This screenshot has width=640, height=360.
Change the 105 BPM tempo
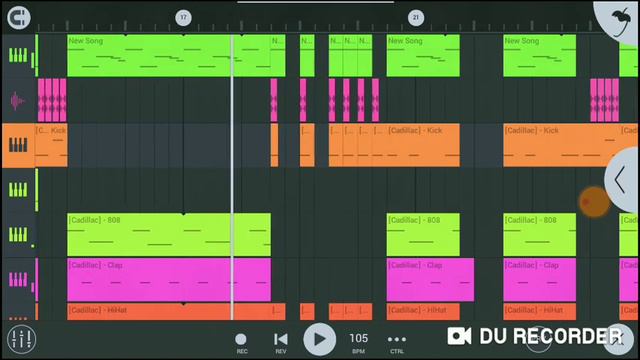[358, 342]
